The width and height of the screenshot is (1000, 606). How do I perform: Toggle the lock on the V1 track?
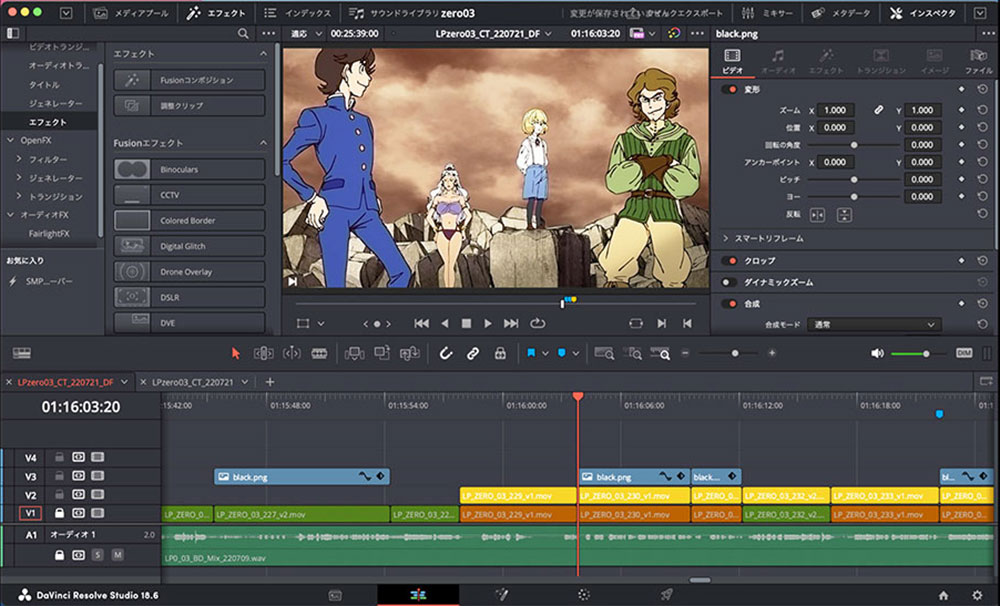point(59,514)
